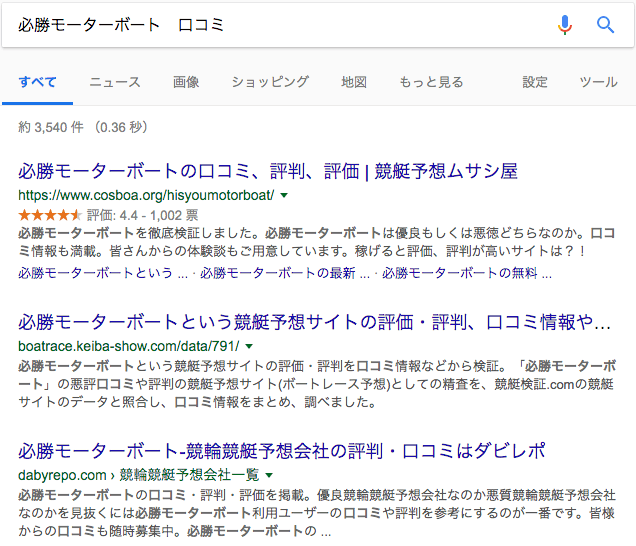
Task: Open result 必勝モーターボート-競輪競艇予想会社の評判・口コミはダビレポ
Action: point(282,451)
